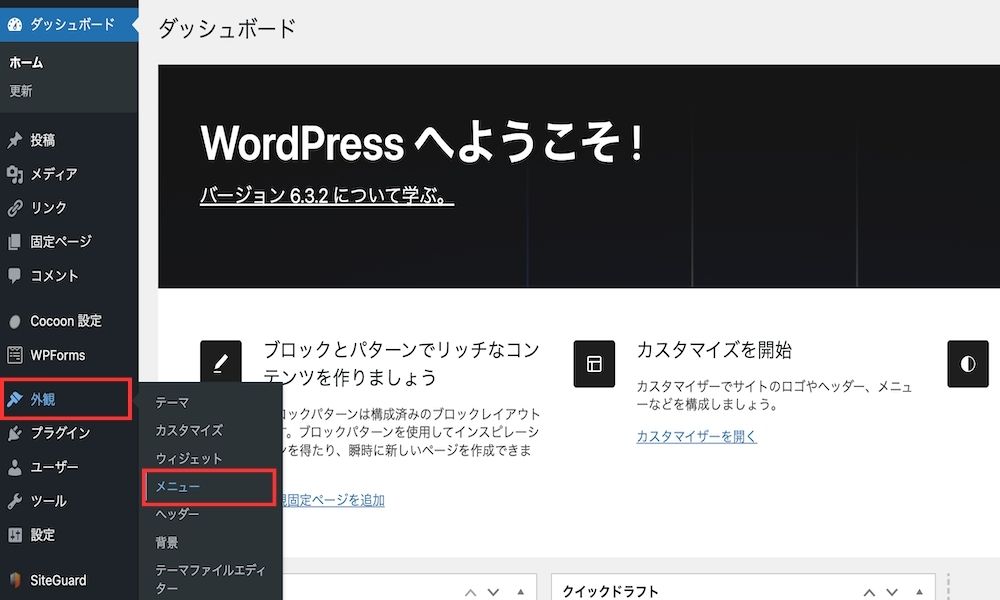Open the ホーム submenu item
1000x600 pixels.
coord(26,62)
